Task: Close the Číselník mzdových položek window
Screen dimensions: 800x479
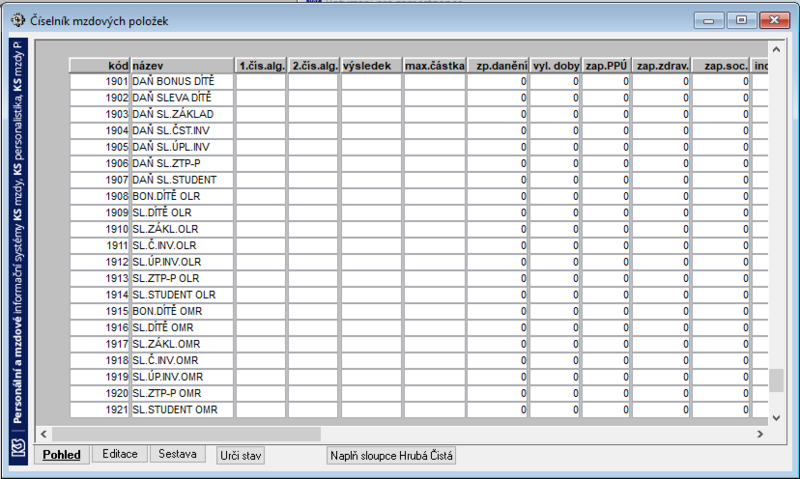Action: (x=774, y=20)
